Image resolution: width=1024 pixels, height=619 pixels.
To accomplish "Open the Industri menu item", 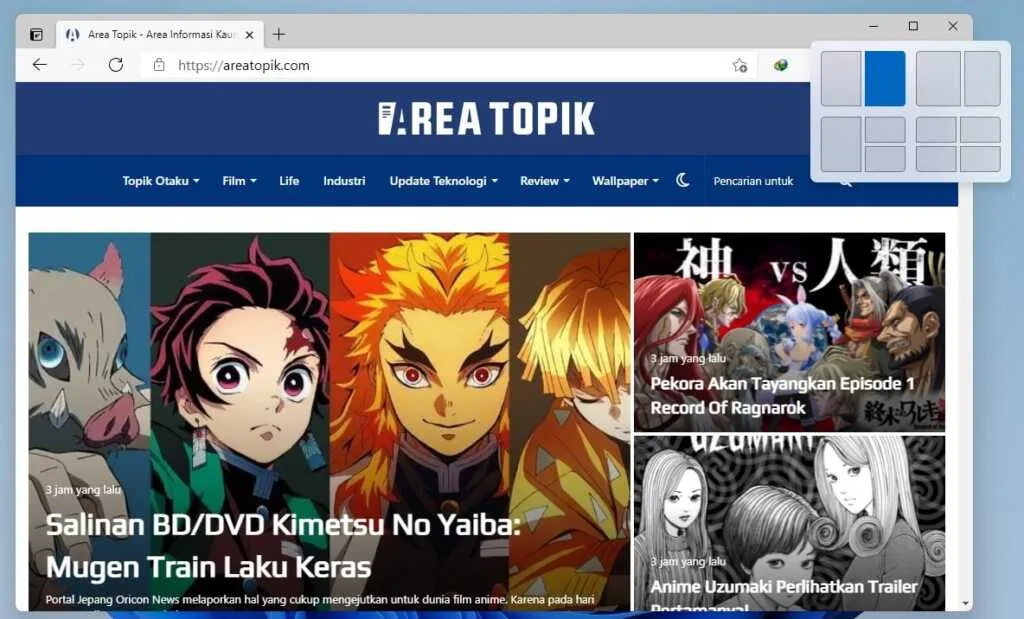I will click(x=344, y=181).
